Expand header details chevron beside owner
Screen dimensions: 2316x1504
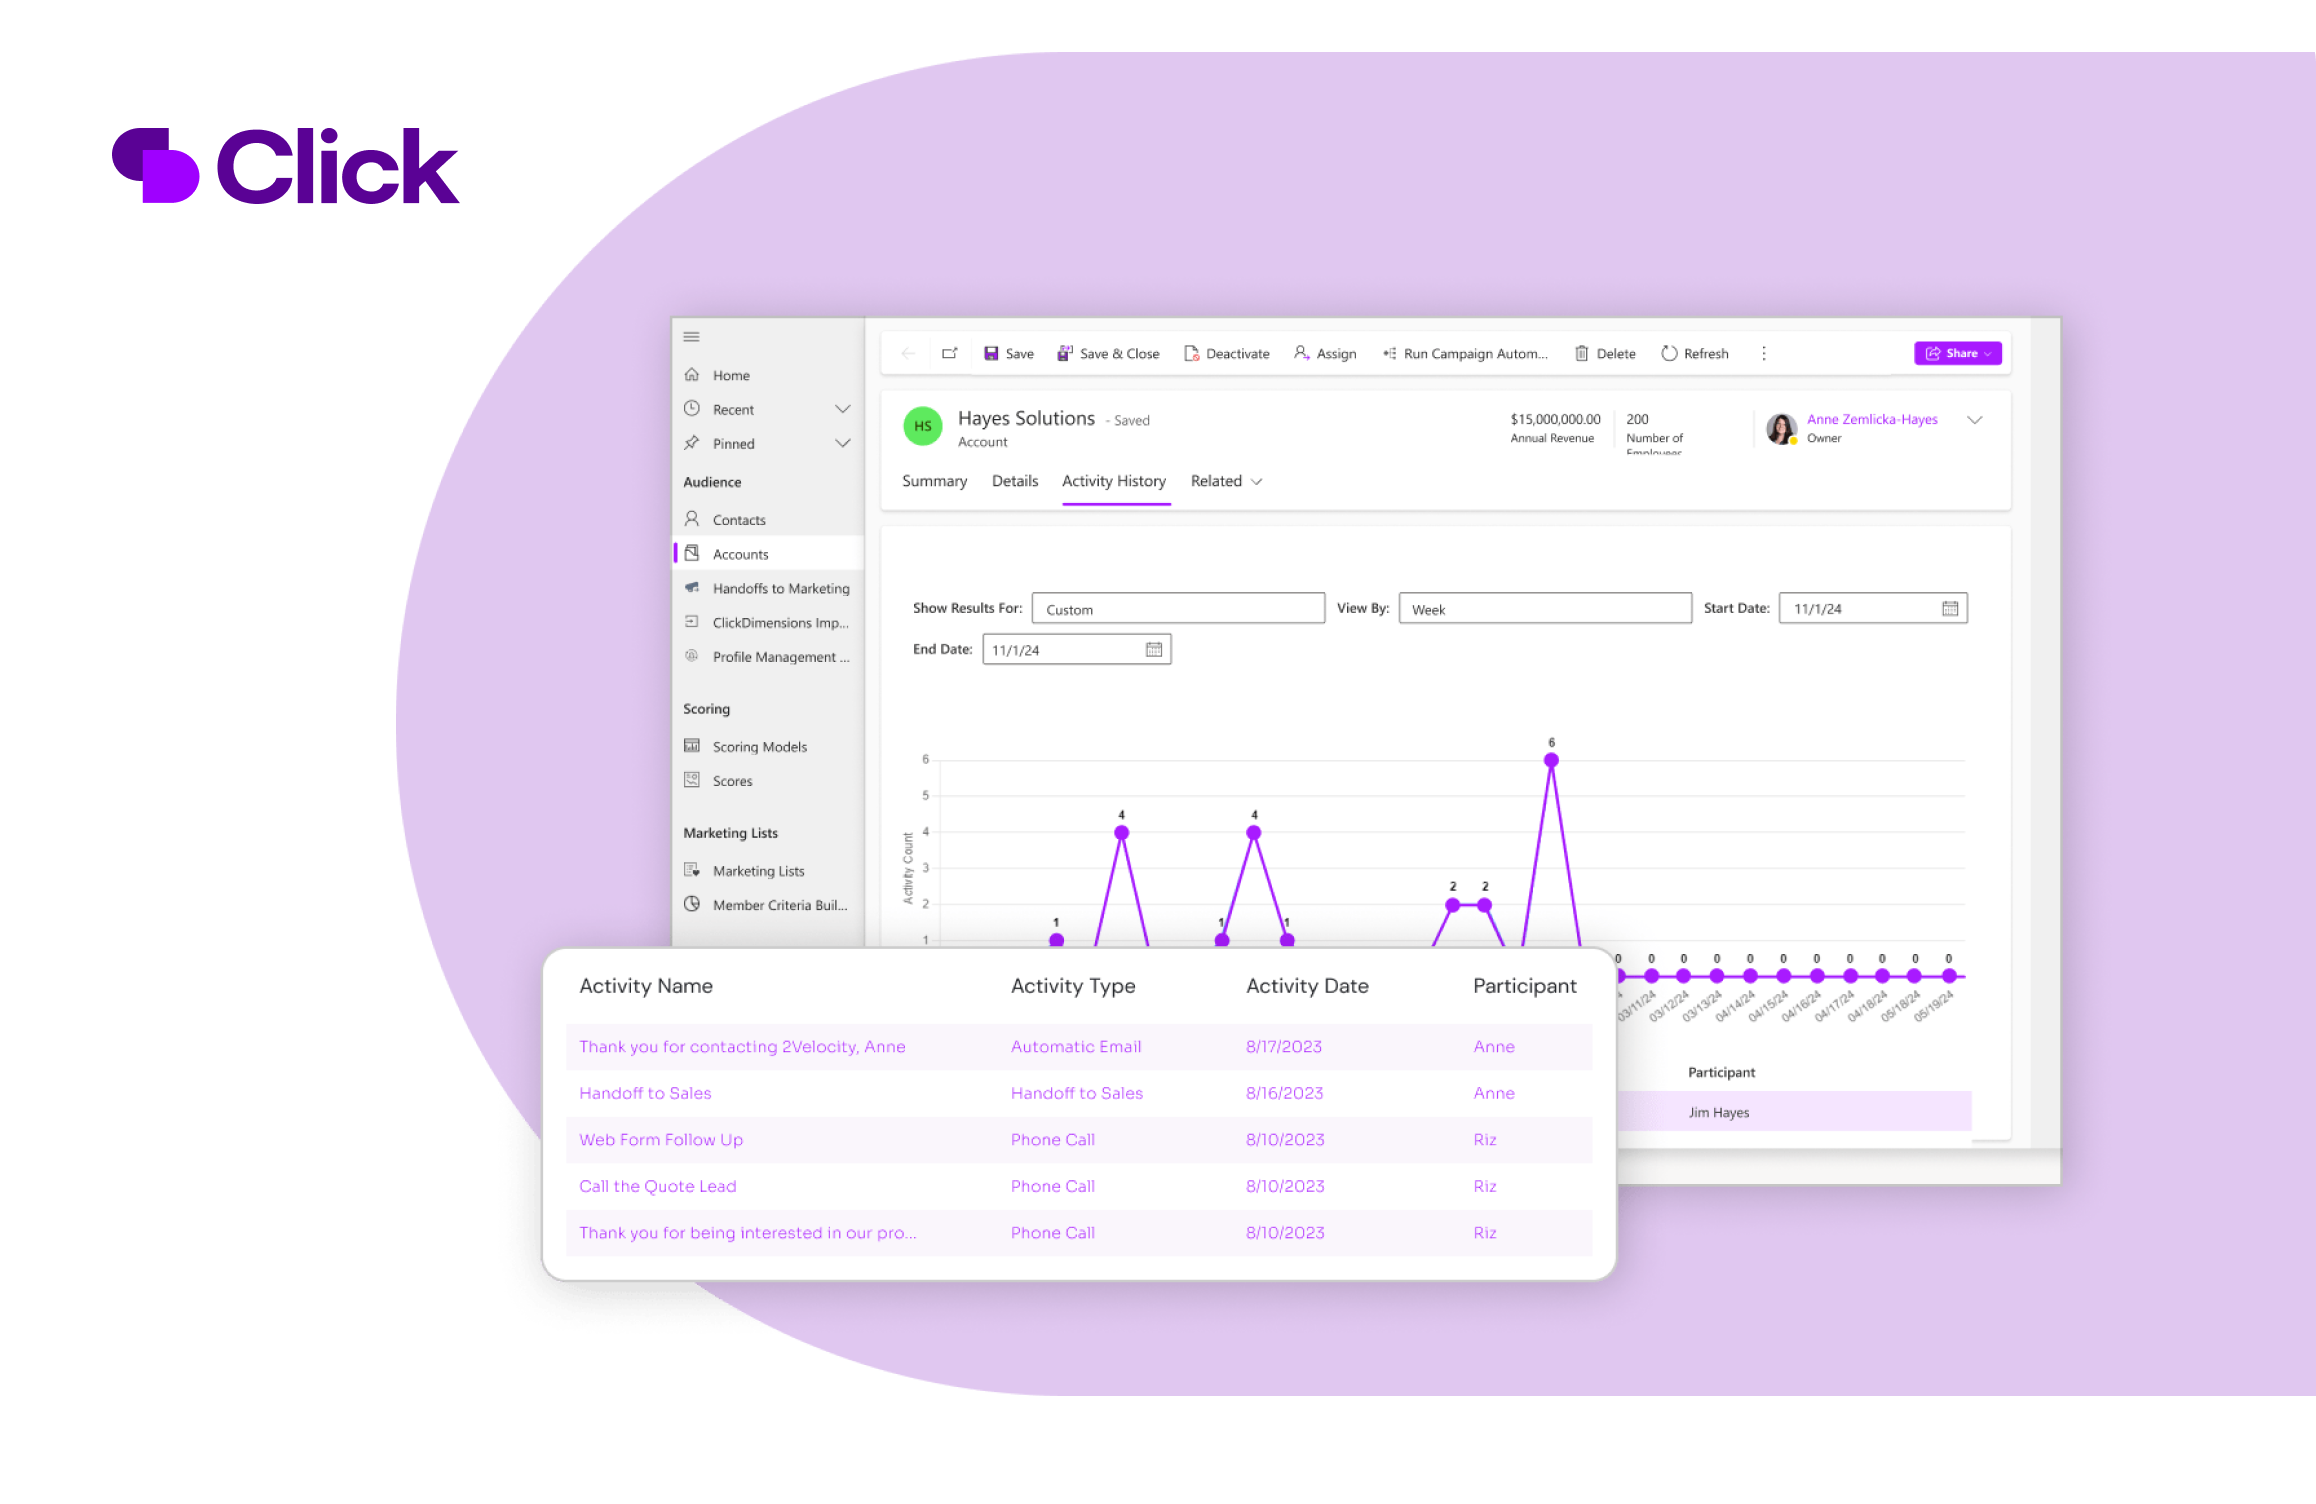click(1974, 421)
